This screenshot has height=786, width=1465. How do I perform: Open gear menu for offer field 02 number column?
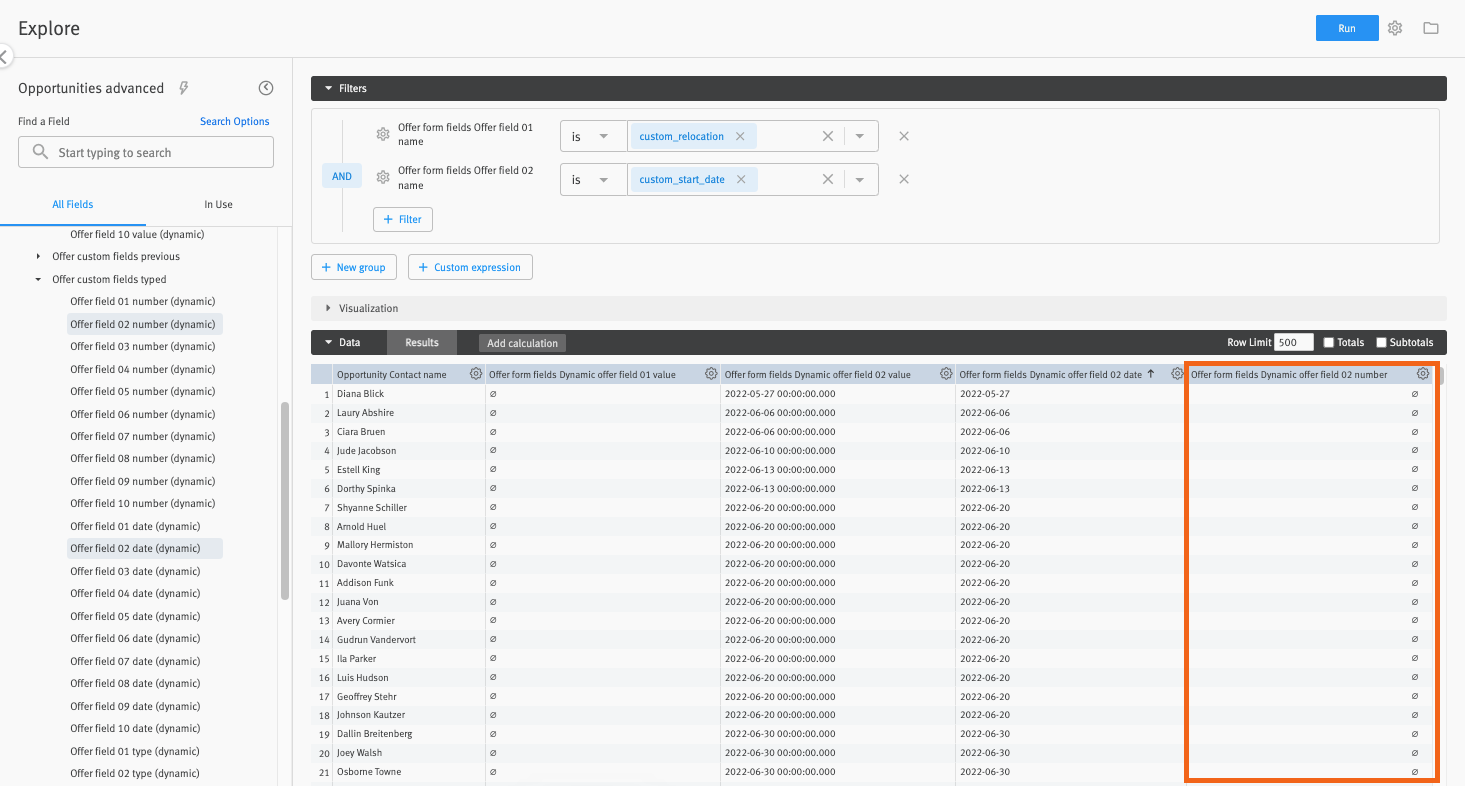(x=1423, y=374)
